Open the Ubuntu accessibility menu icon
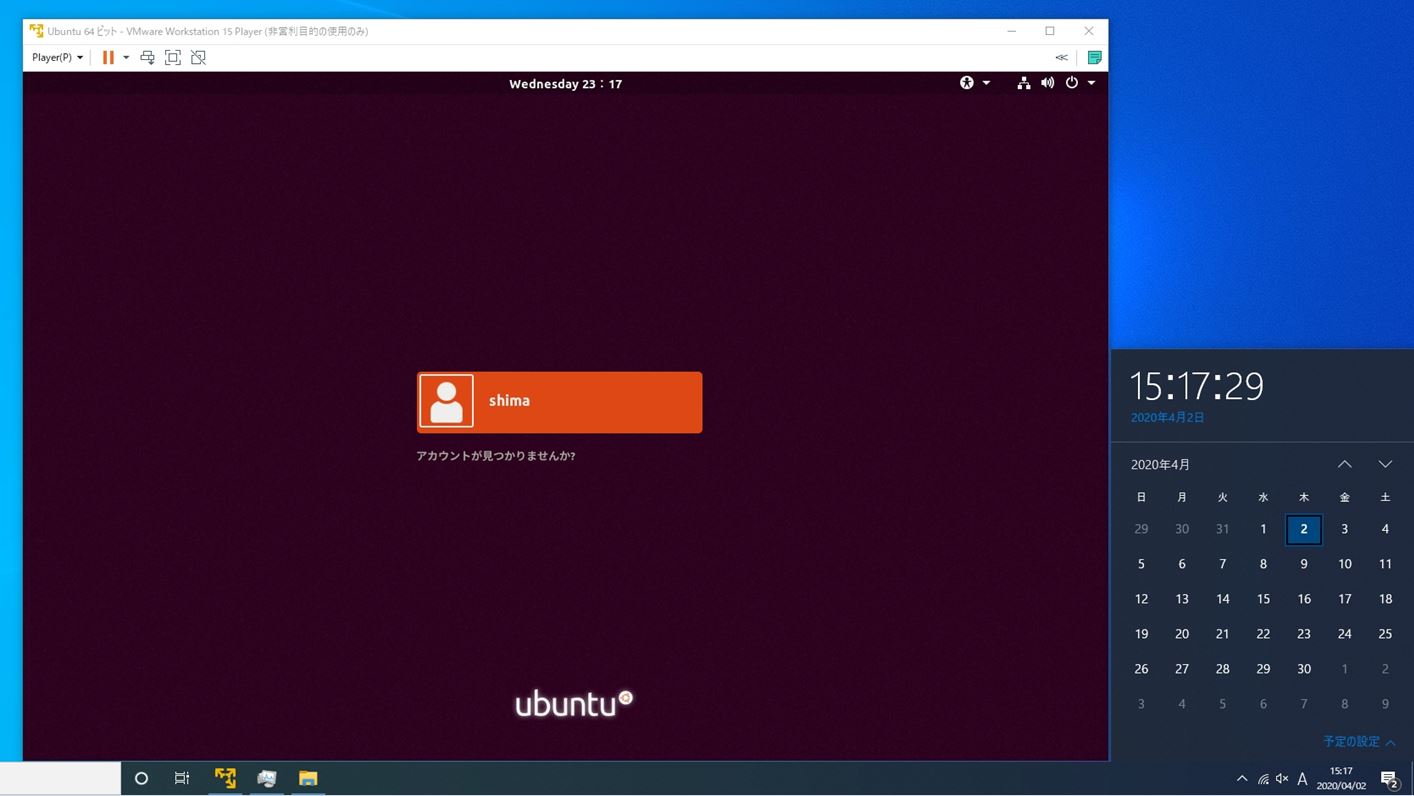This screenshot has height=796, width=1414. tap(967, 83)
